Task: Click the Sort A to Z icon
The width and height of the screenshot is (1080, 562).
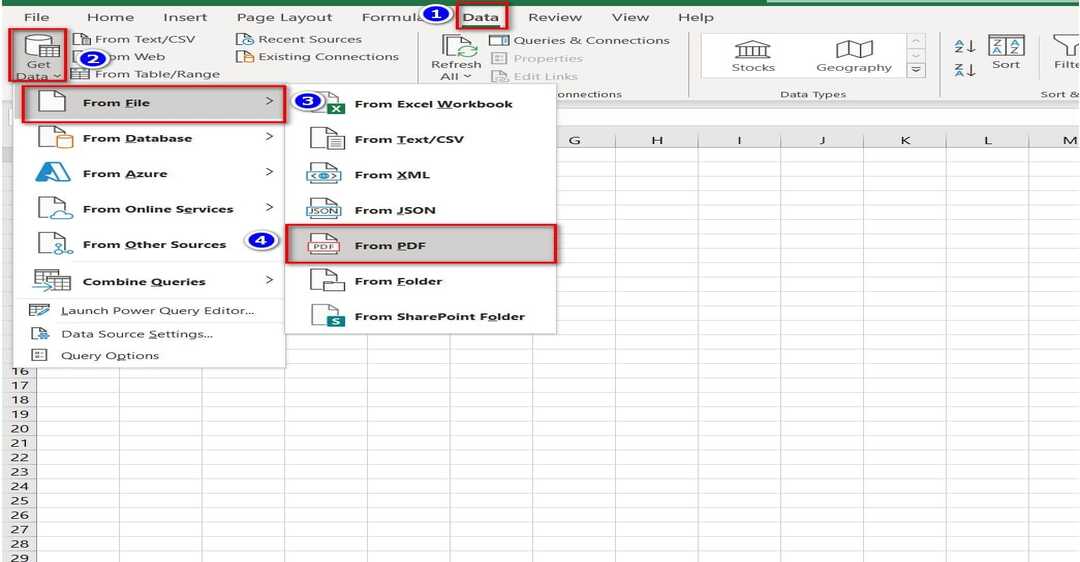Action: click(x=964, y=46)
